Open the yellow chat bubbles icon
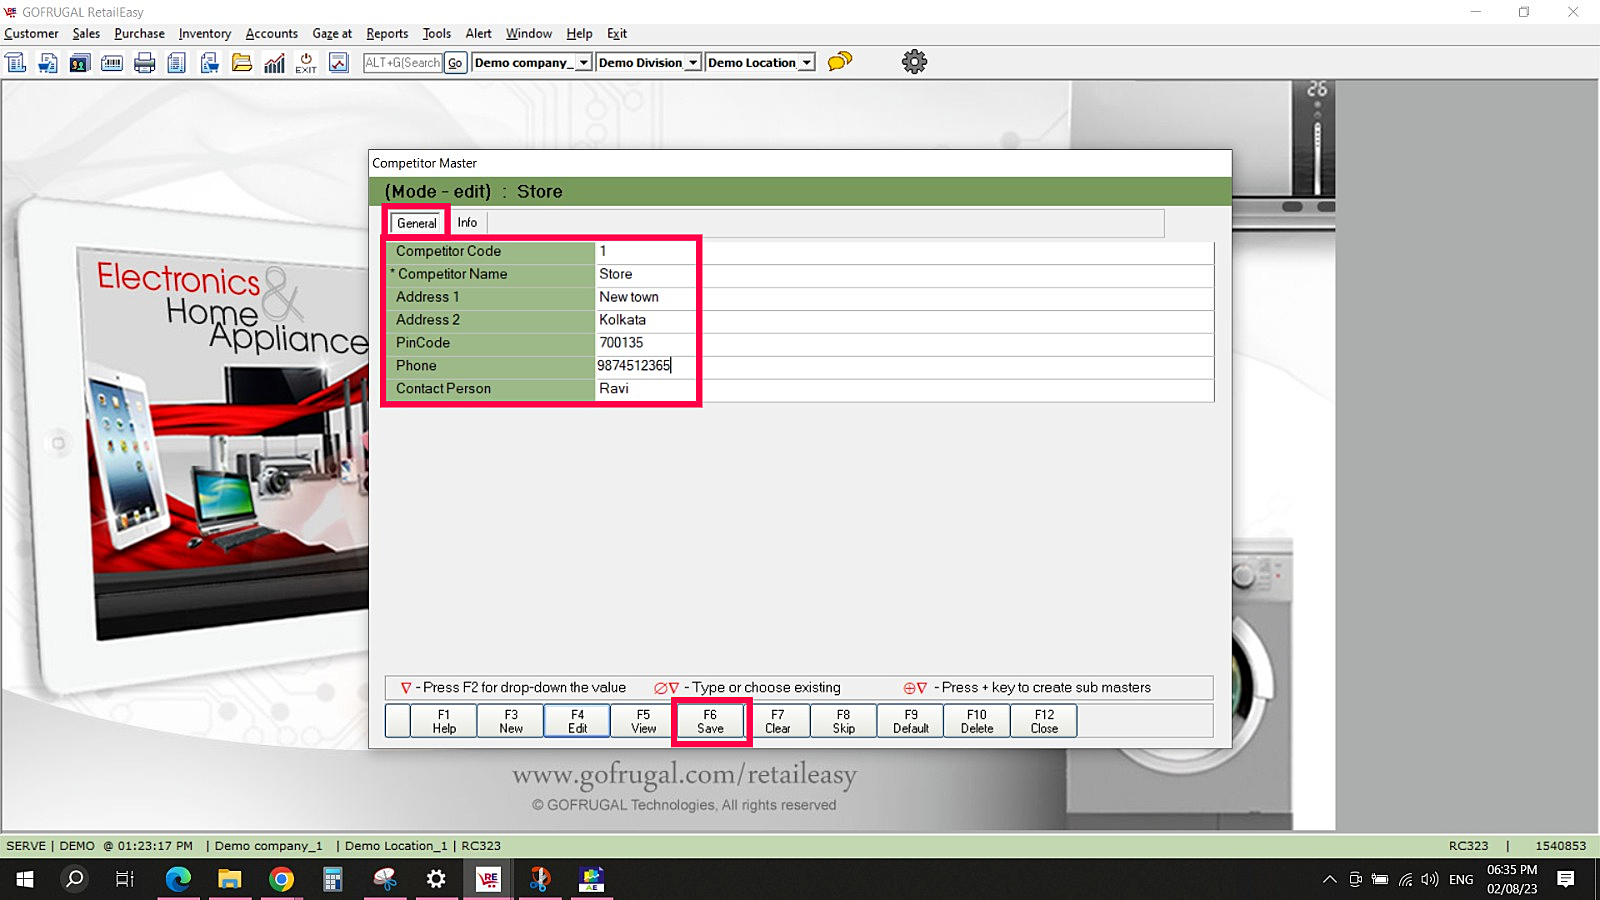The height and width of the screenshot is (900, 1600). pos(840,62)
